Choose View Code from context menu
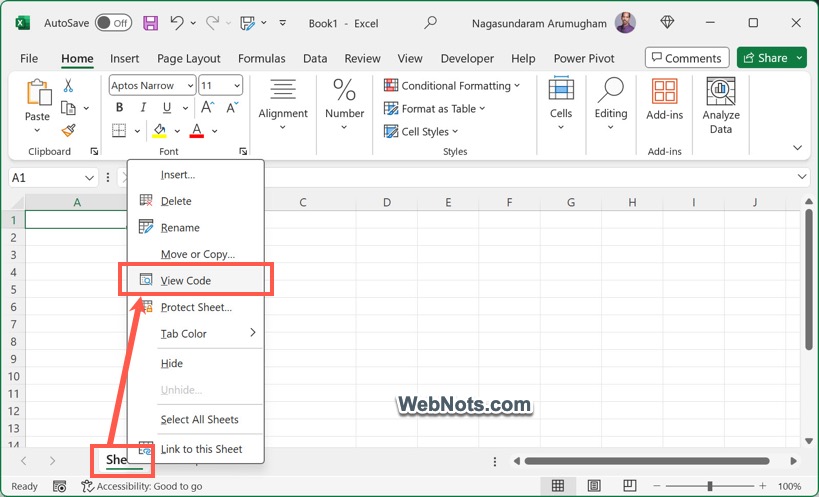The width and height of the screenshot is (819, 497). click(196, 280)
